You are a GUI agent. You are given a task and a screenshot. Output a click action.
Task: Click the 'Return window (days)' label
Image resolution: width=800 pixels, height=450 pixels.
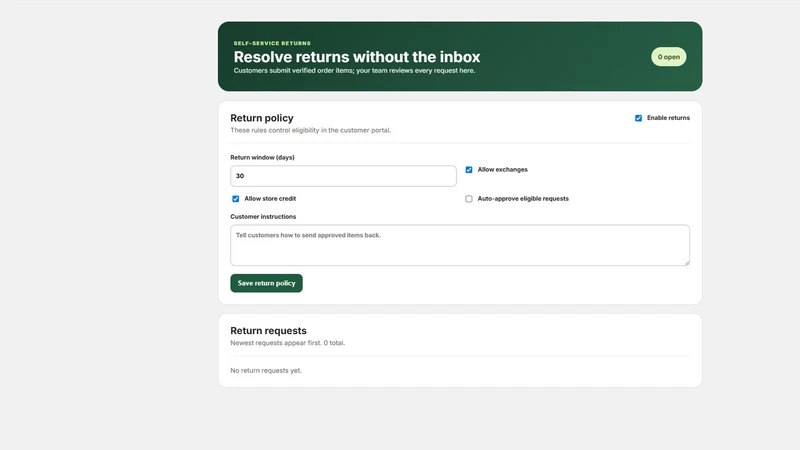tap(262, 158)
